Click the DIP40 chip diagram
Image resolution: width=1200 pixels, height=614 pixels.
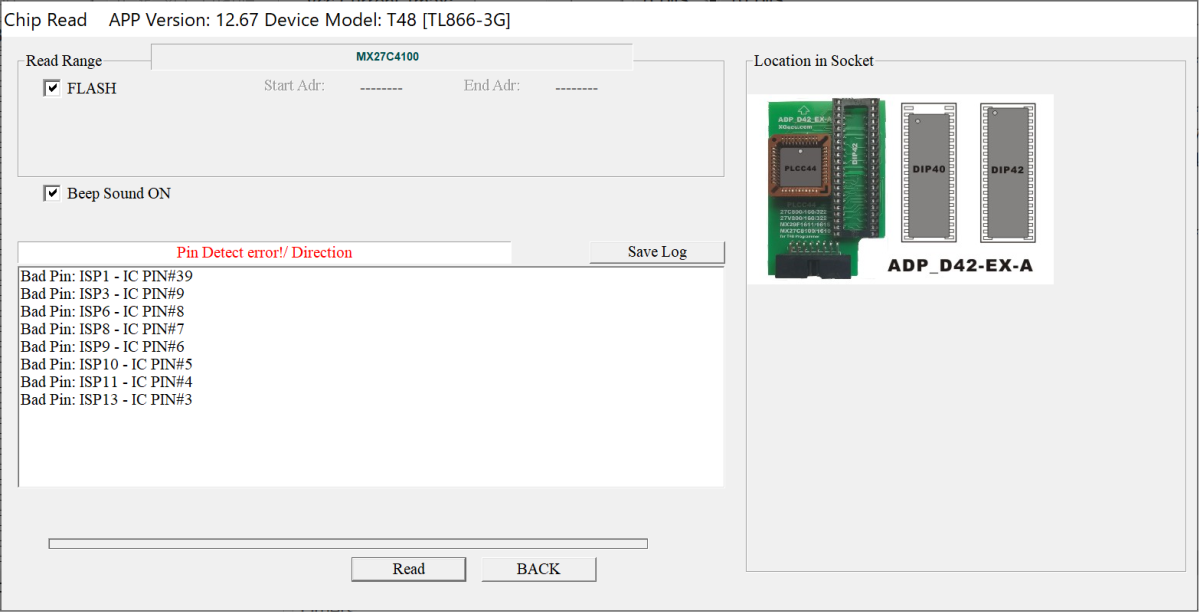pyautogui.click(x=929, y=171)
